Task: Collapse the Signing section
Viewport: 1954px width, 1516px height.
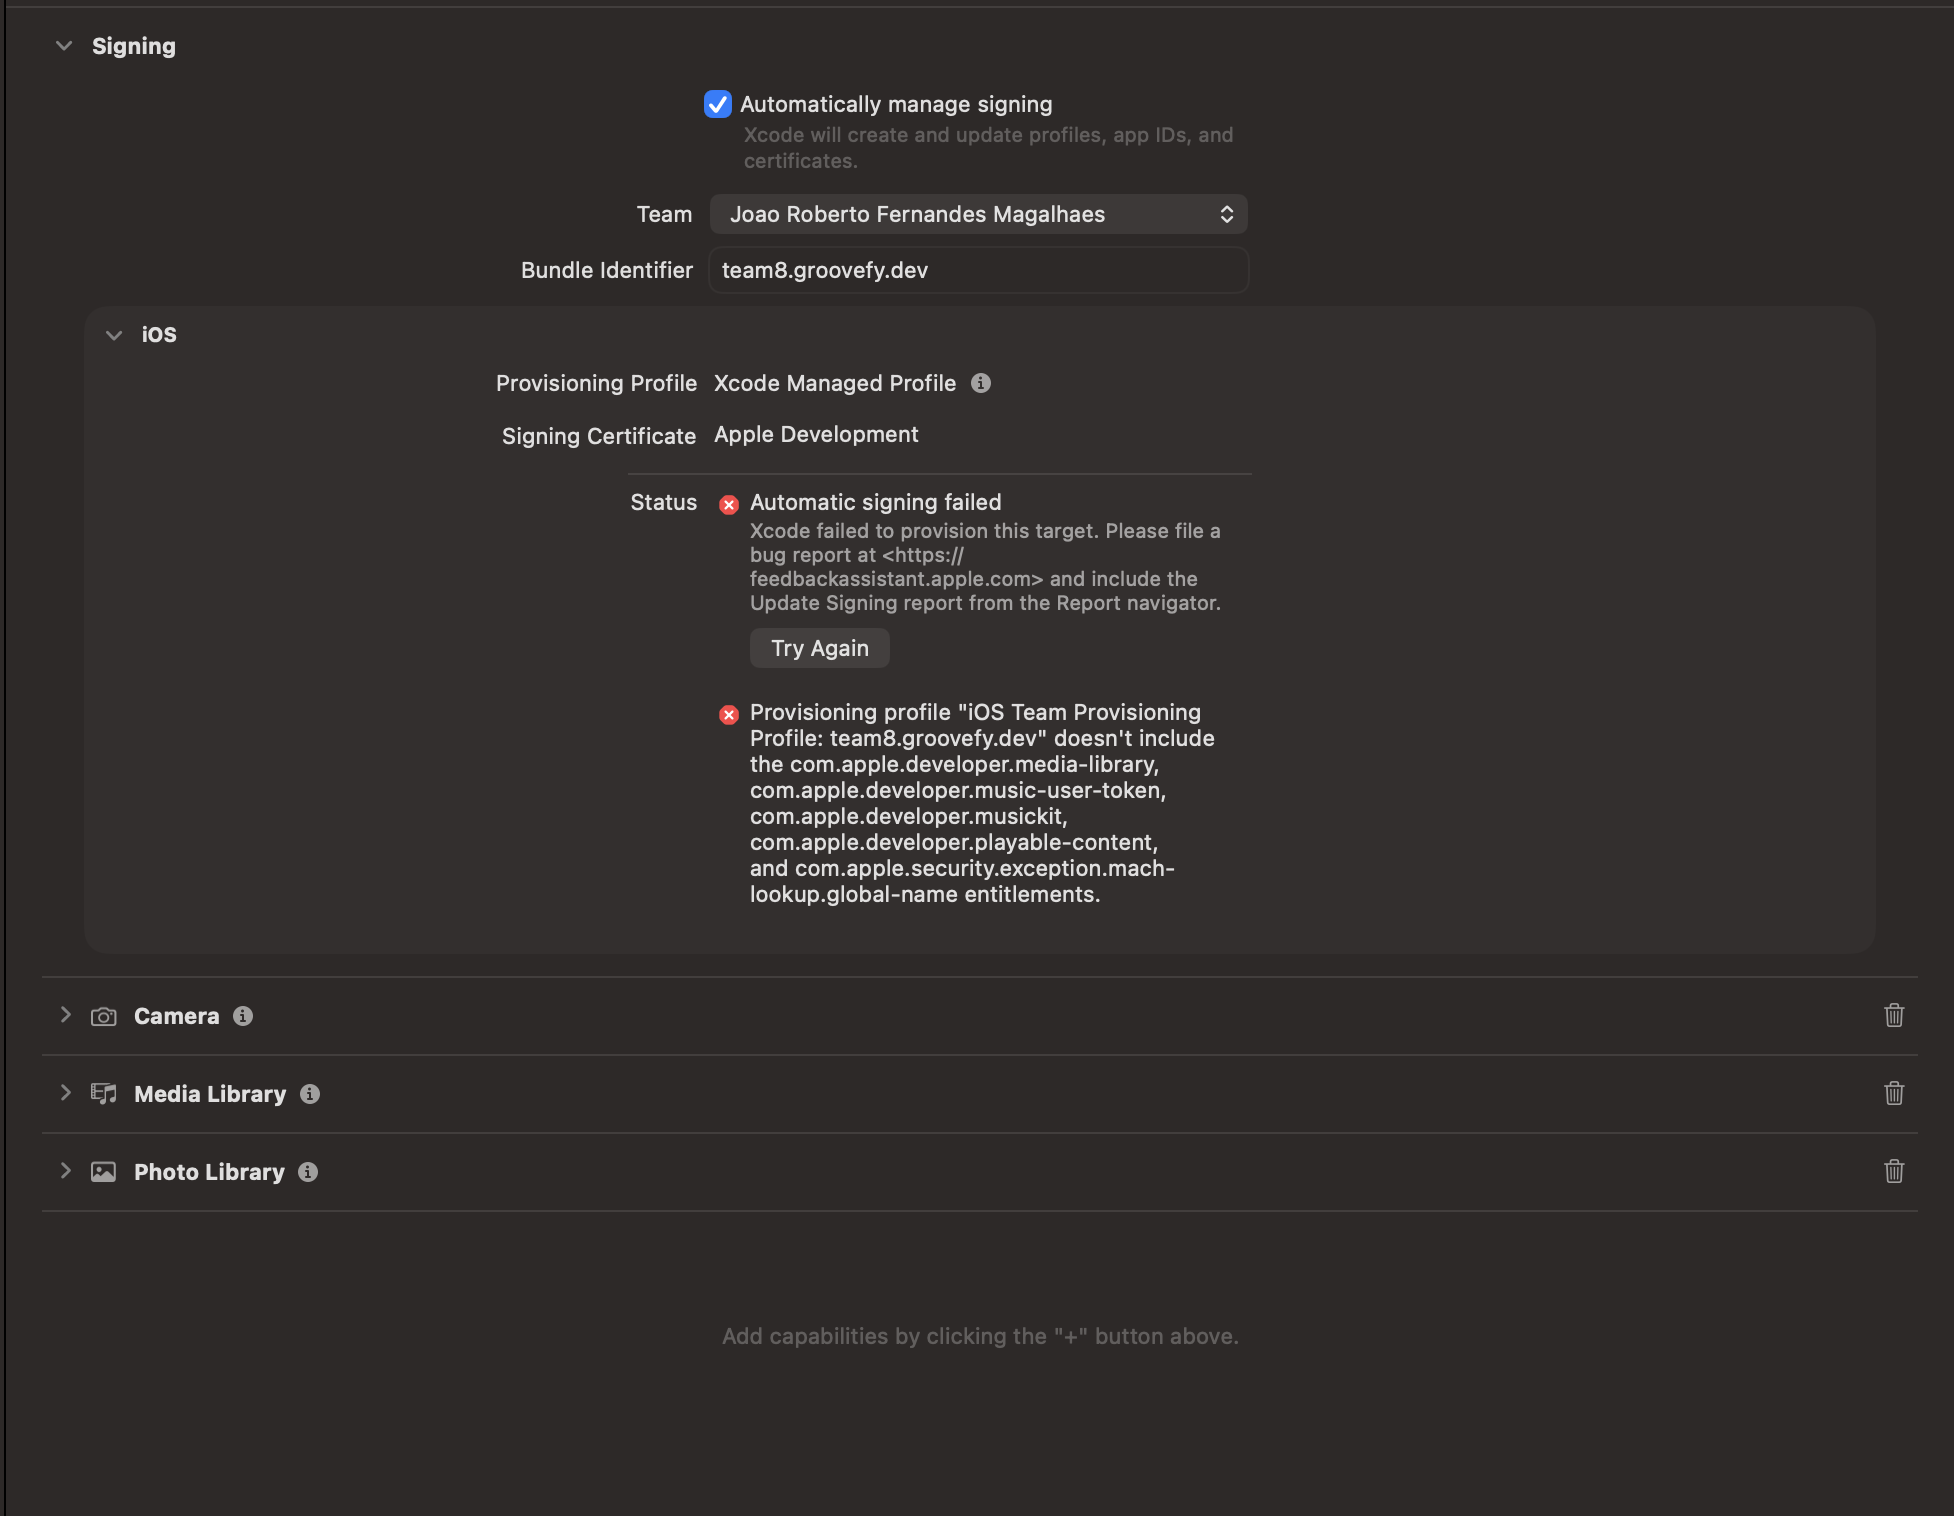Action: 64,46
